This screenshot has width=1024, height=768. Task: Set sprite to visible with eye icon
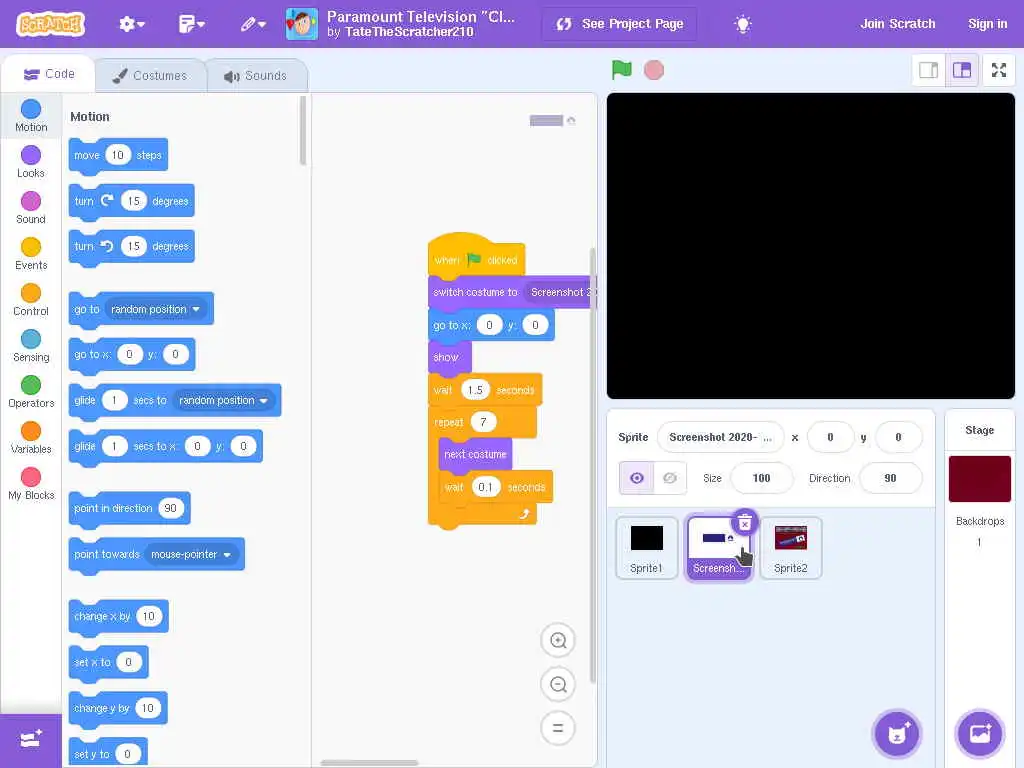coord(636,478)
